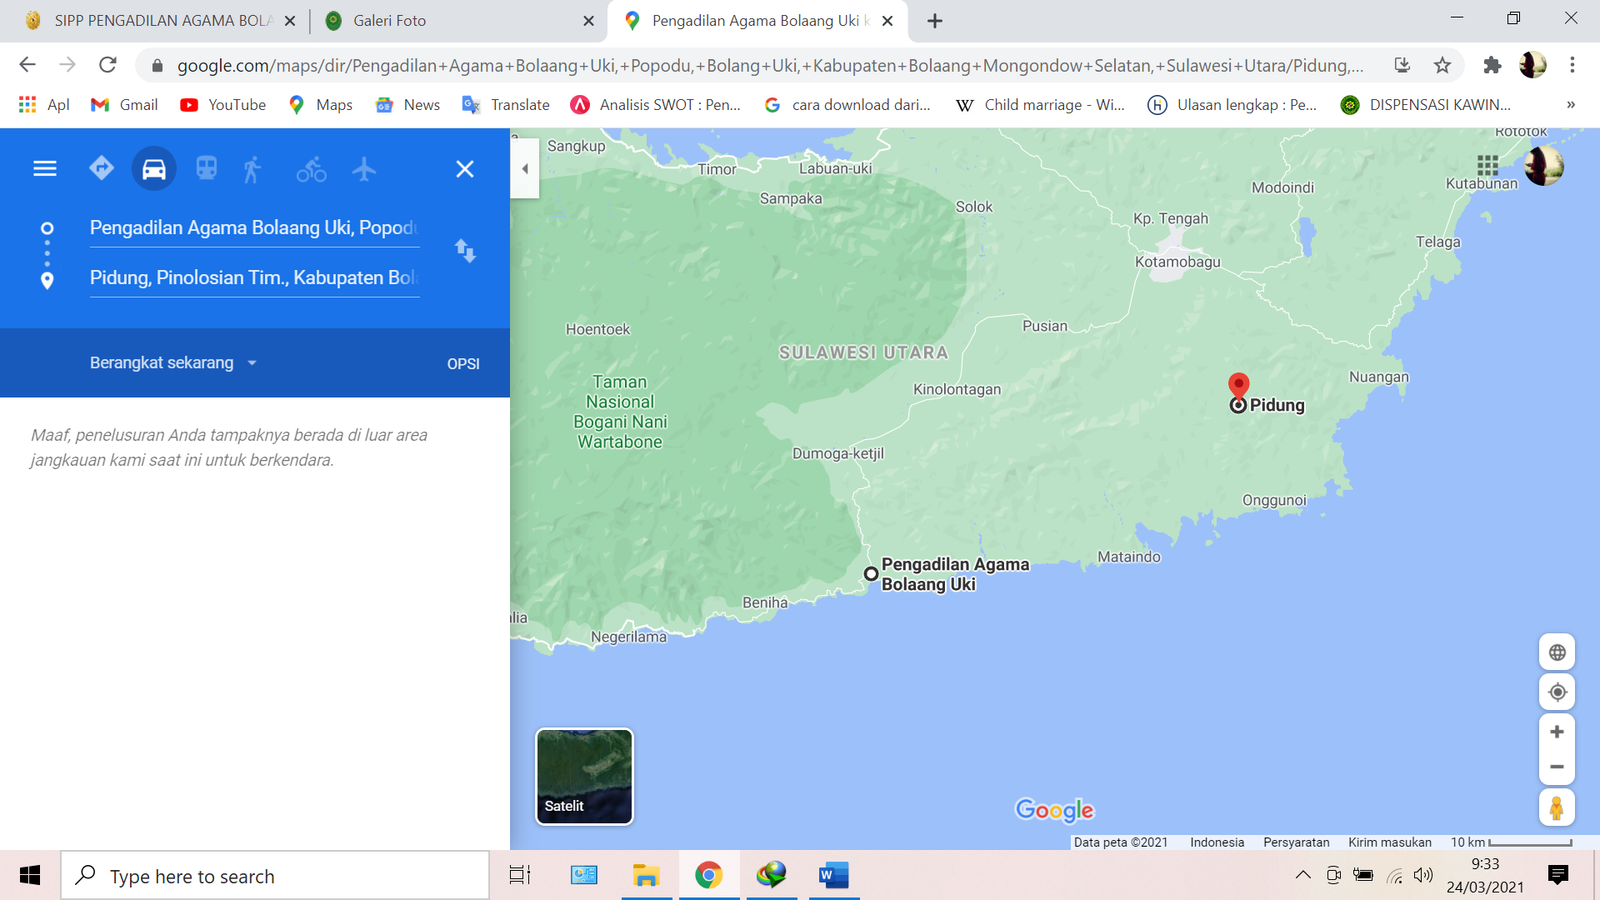Screen dimensions: 1600x900
Task: Zoom out of the map
Action: 1557,767
